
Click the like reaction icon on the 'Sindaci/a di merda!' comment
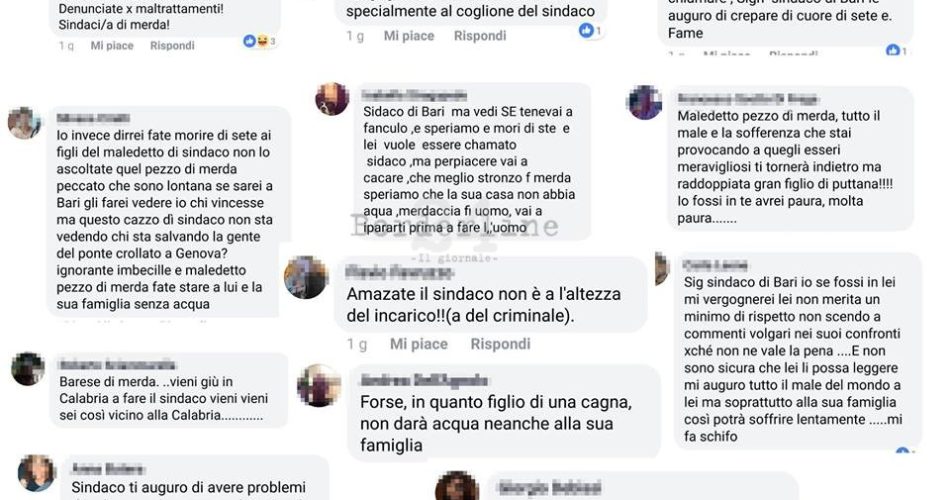(x=248, y=41)
